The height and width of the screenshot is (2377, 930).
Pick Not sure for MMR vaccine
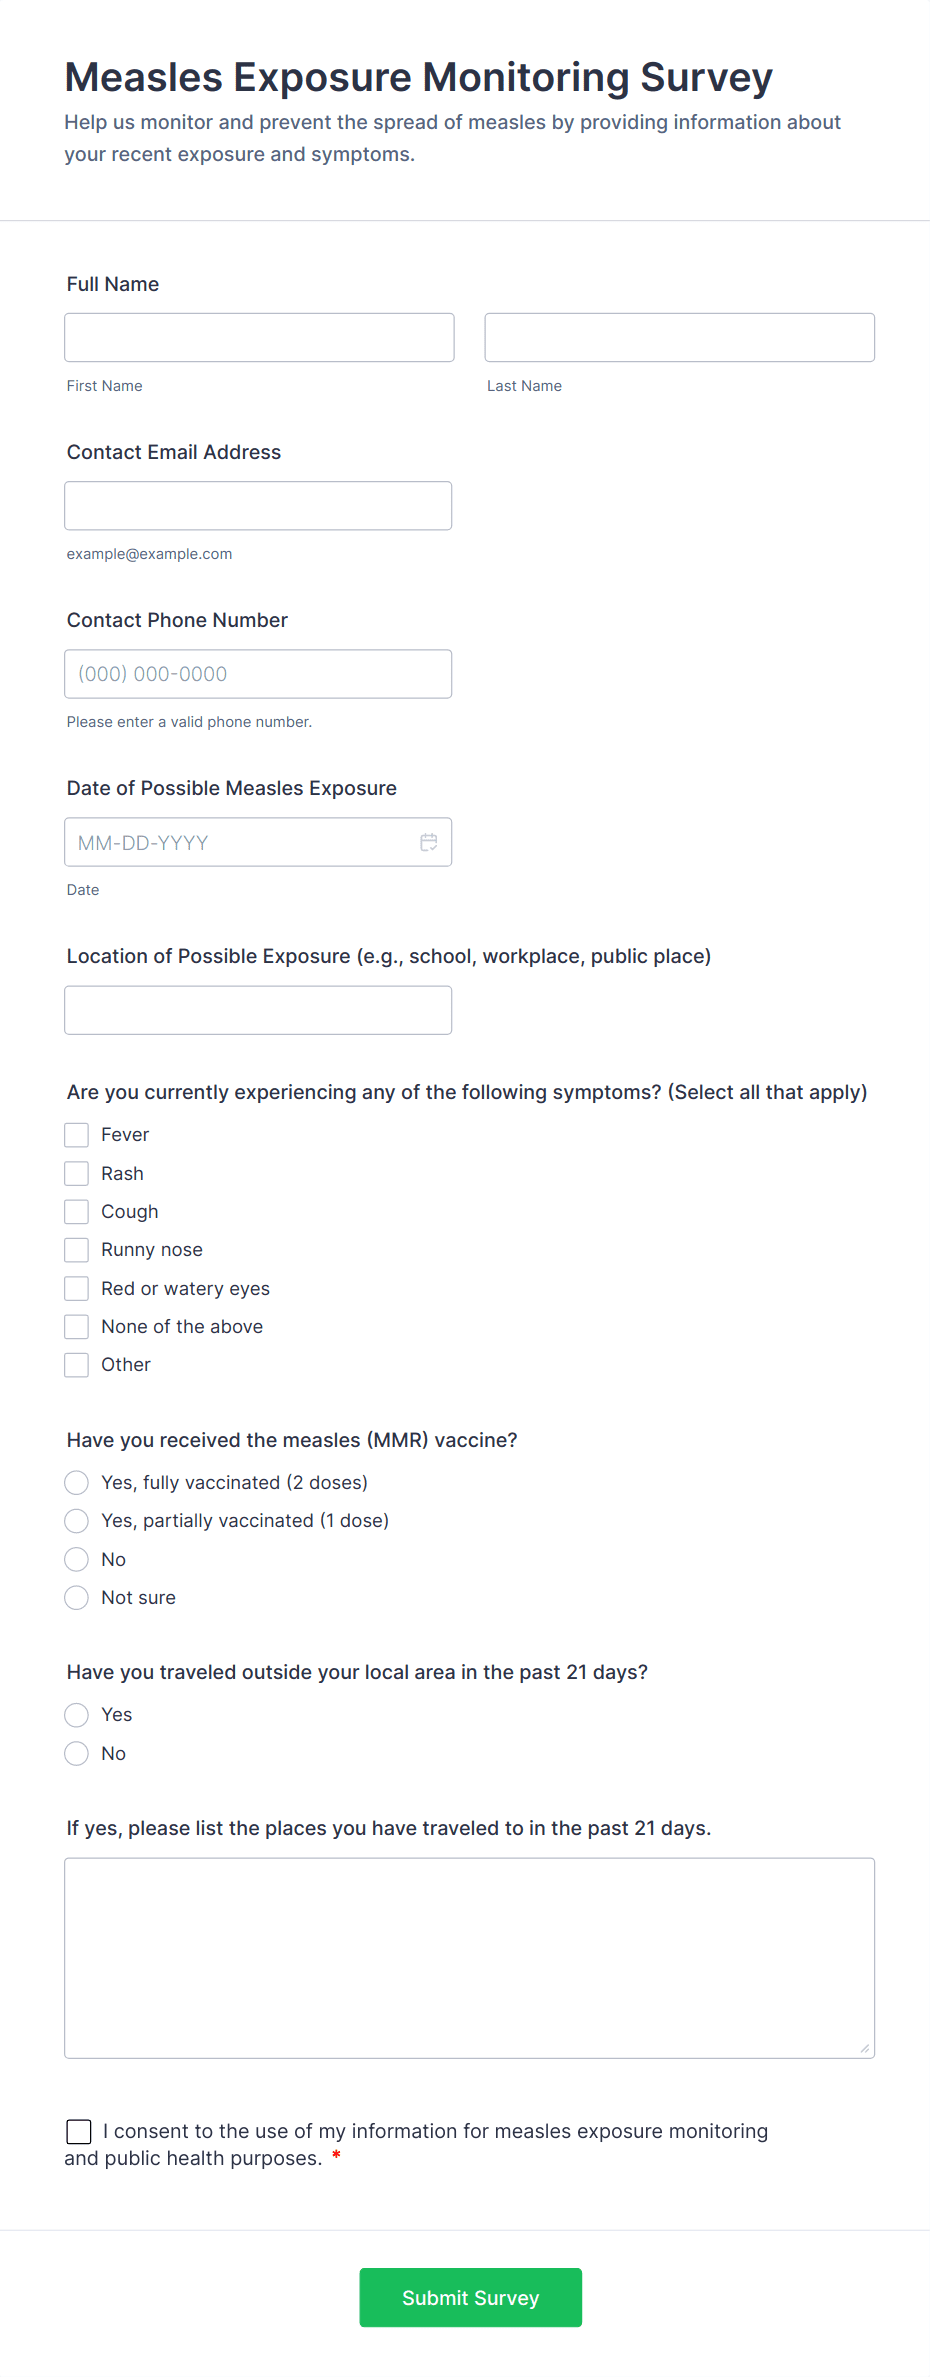click(76, 1598)
